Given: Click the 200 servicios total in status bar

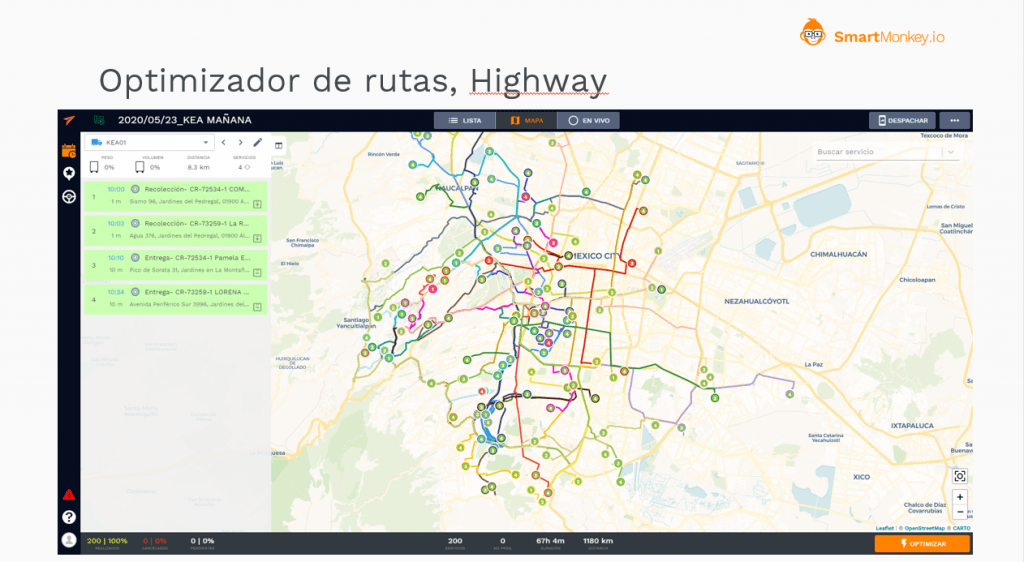Looking at the screenshot, I should pos(455,541).
